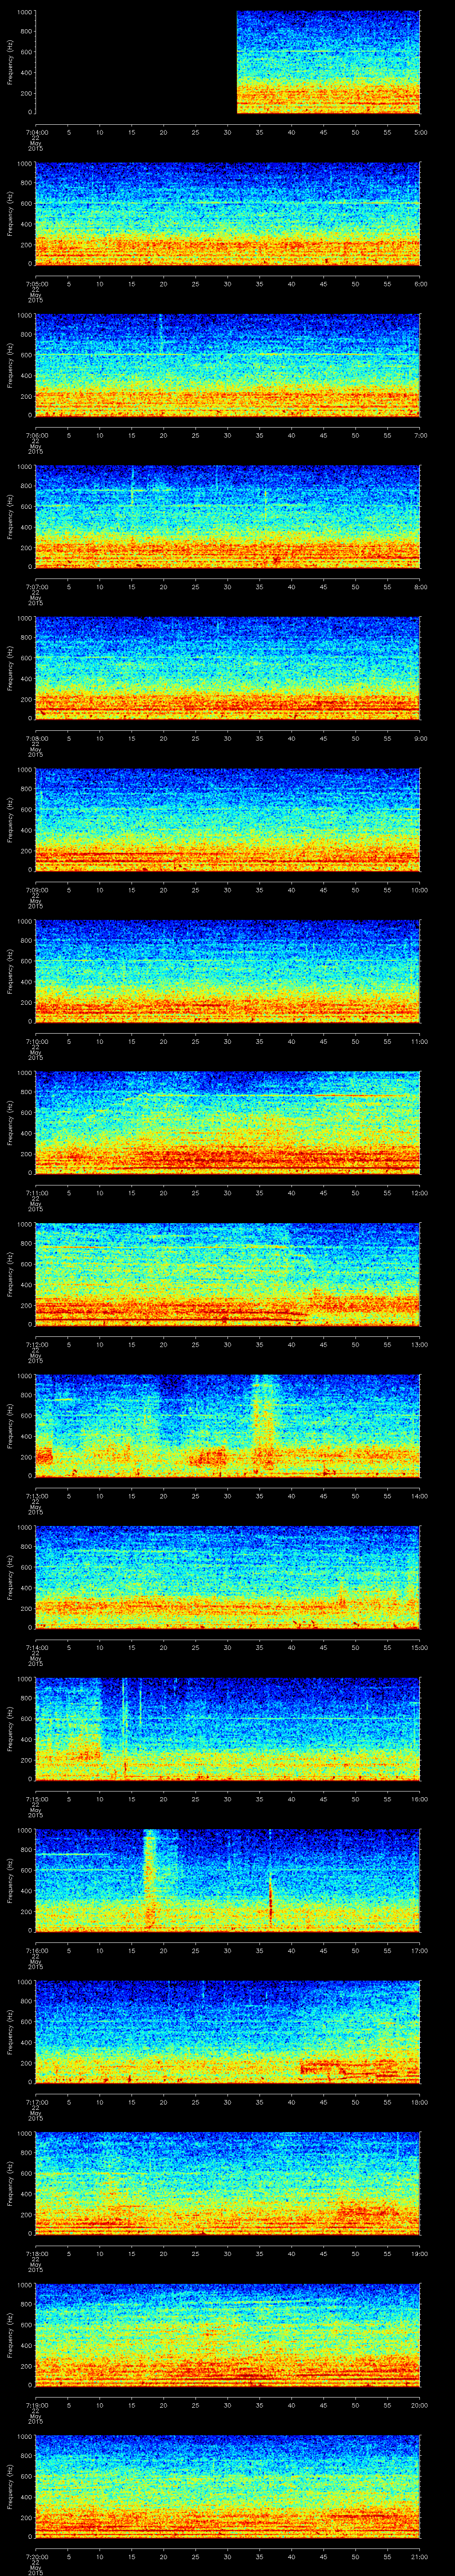Choose the spectrogram panel starting at 7:11:00

click(x=228, y=1123)
